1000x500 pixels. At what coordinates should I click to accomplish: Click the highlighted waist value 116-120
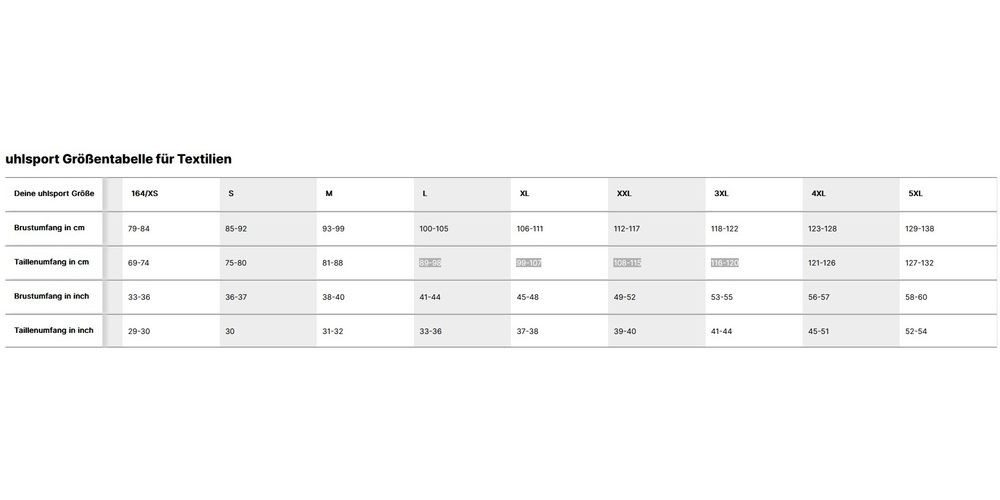724,263
